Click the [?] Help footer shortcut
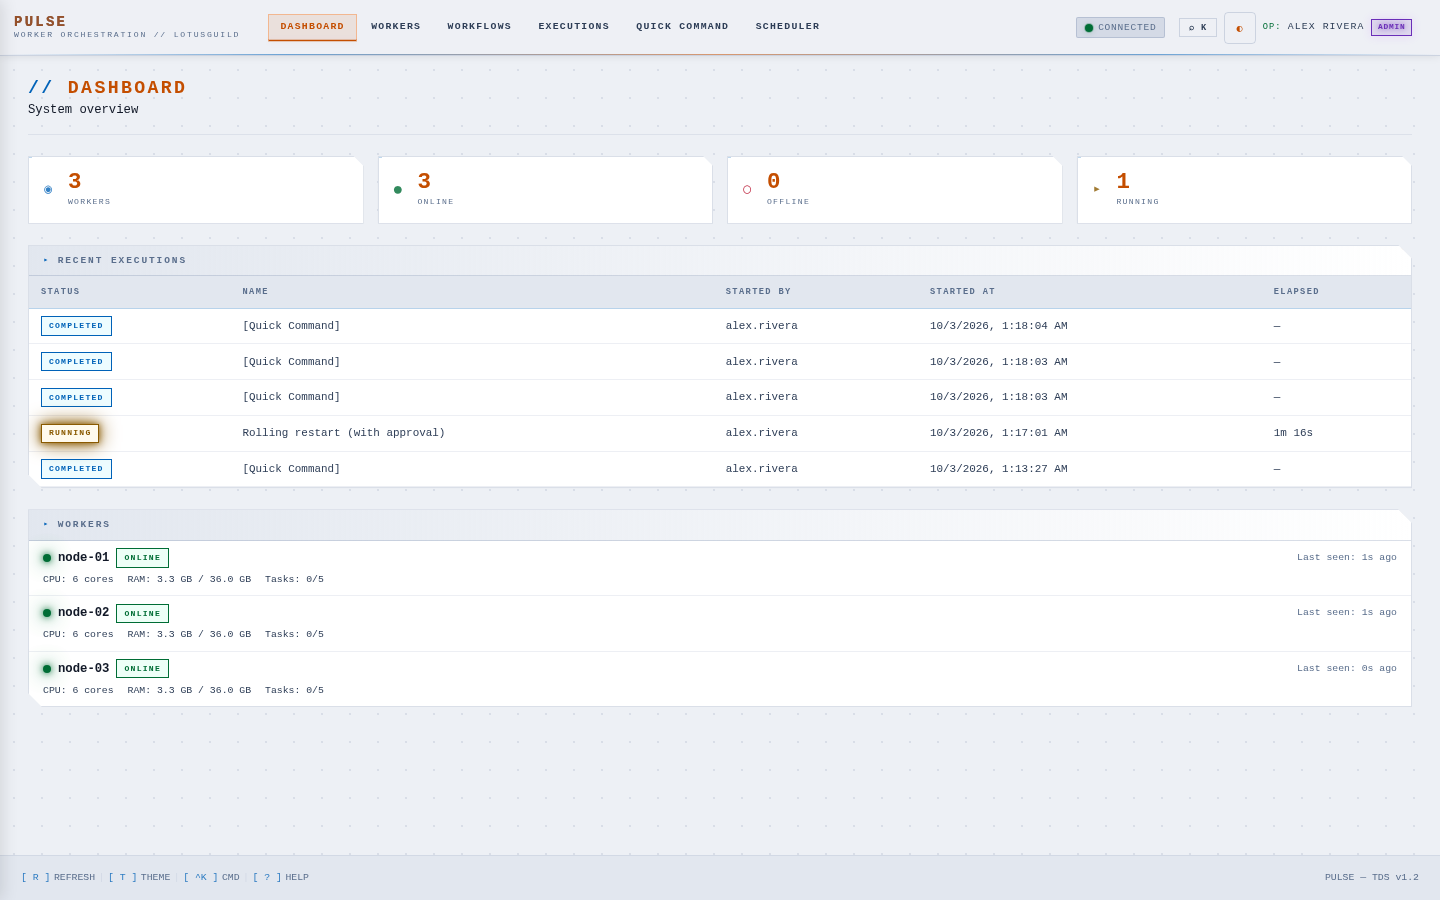 pyautogui.click(x=280, y=877)
